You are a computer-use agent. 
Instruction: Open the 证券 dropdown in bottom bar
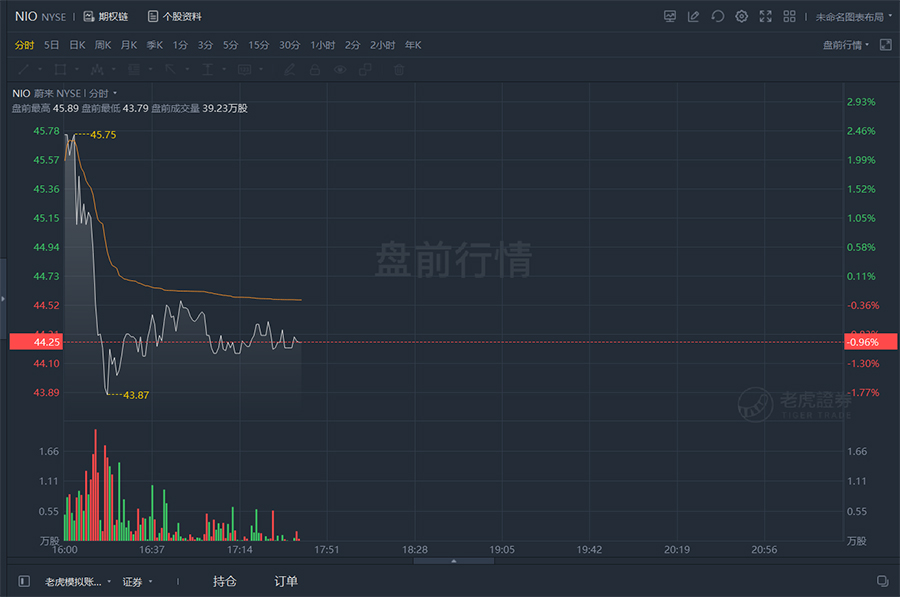138,582
